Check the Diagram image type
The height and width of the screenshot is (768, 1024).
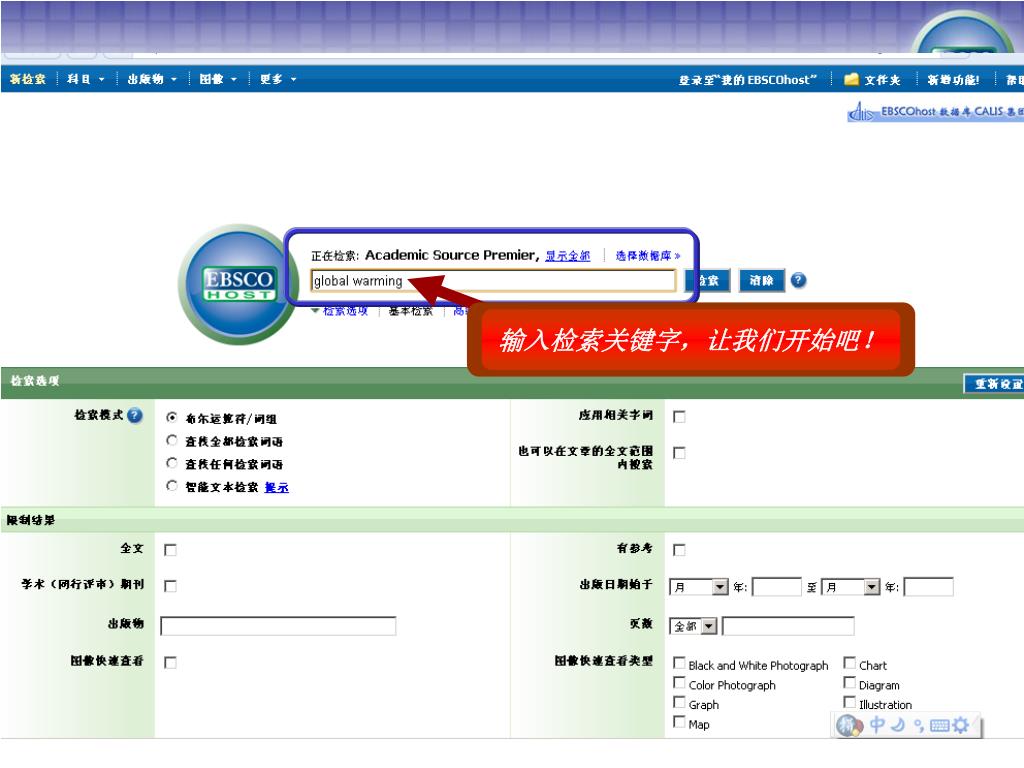850,683
